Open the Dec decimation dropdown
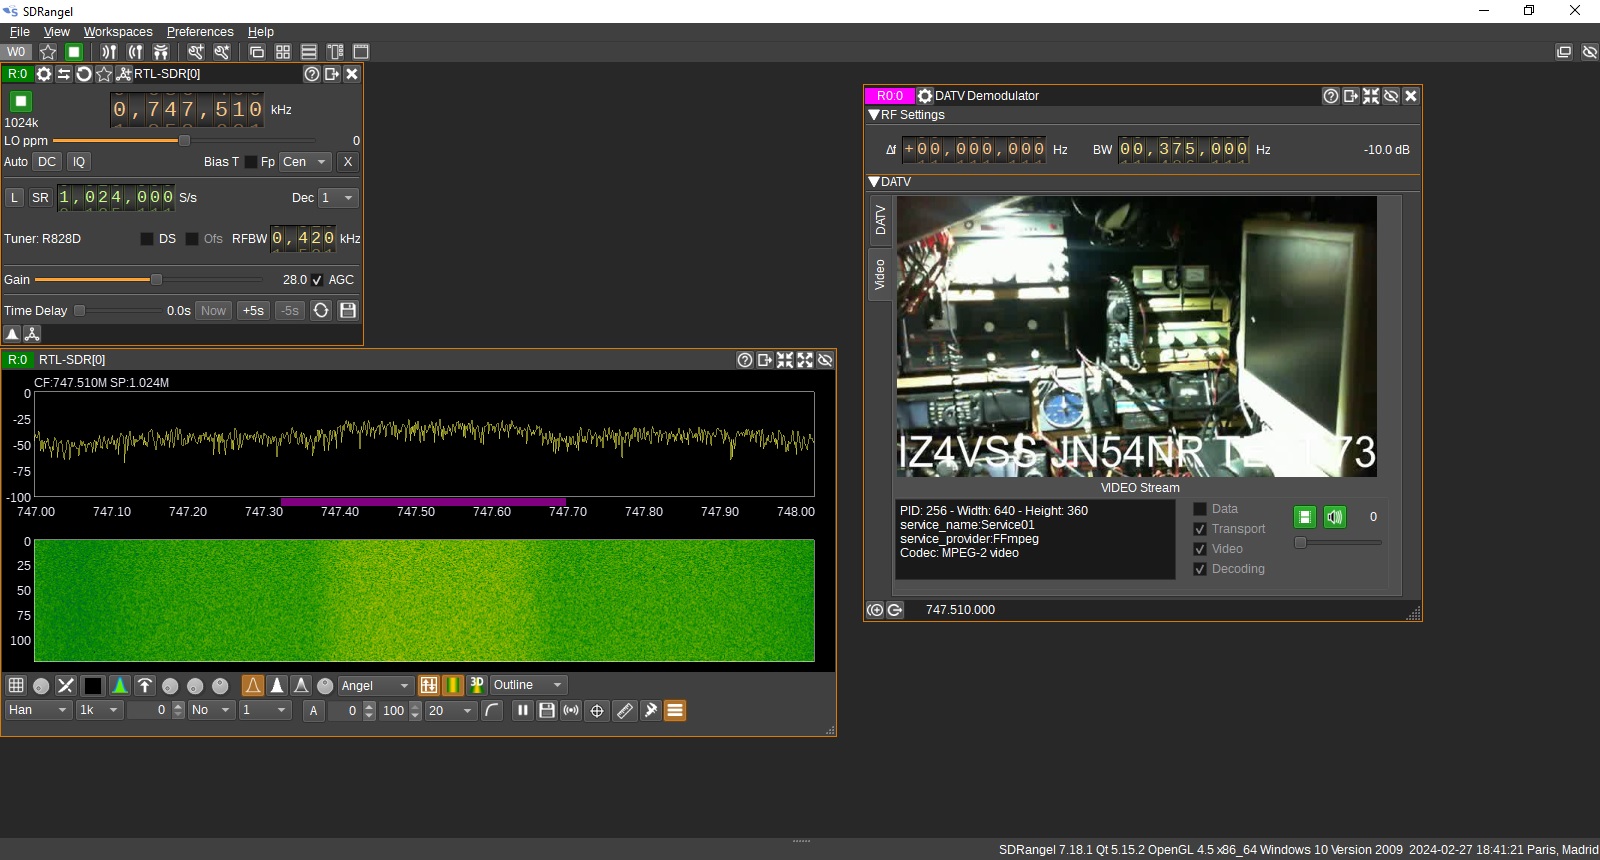 pos(338,198)
